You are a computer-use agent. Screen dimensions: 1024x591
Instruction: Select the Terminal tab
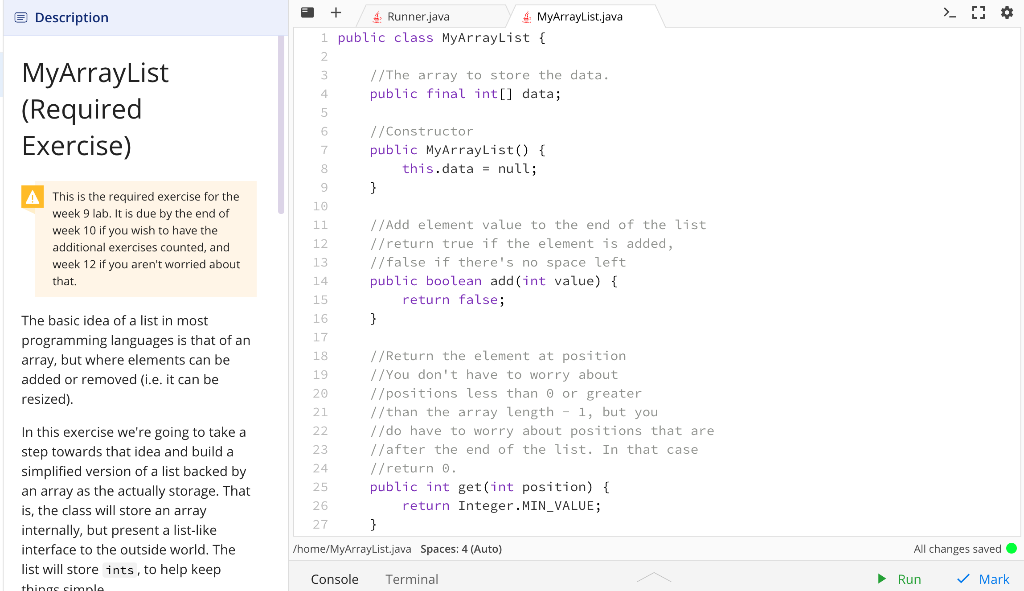point(411,579)
